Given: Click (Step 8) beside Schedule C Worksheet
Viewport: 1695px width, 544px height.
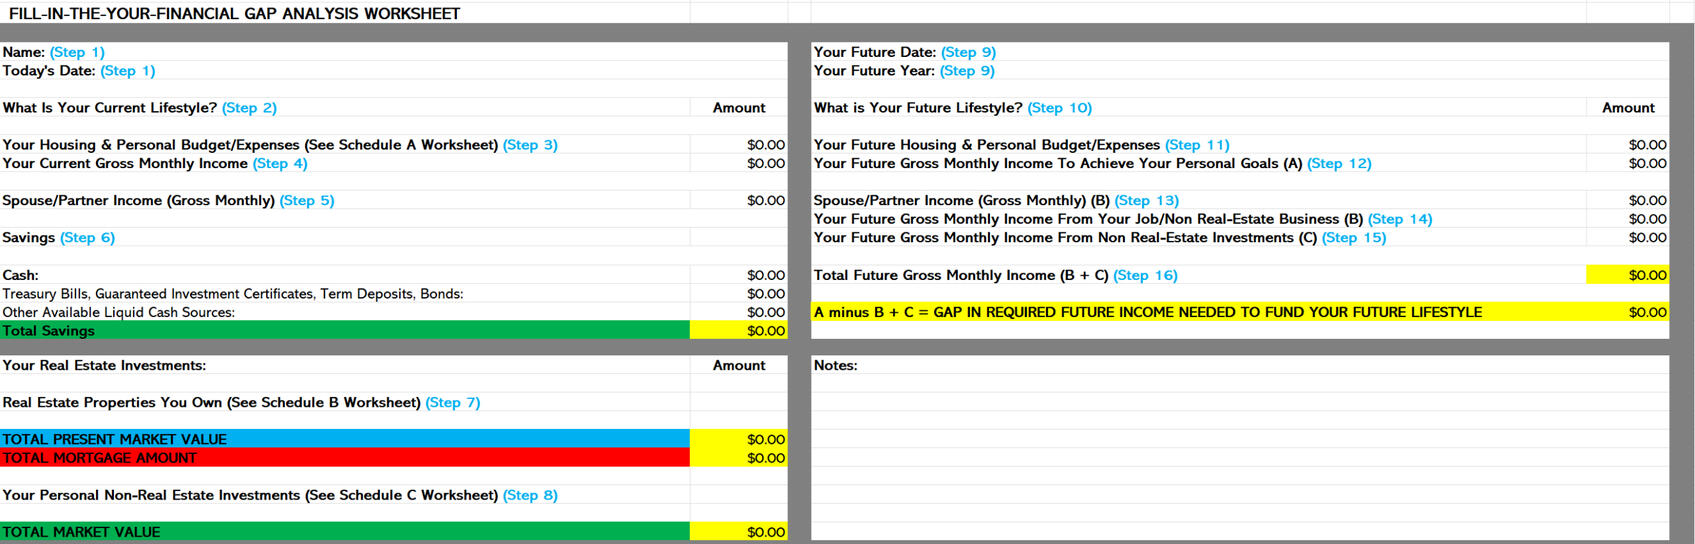Looking at the screenshot, I should click(x=530, y=496).
